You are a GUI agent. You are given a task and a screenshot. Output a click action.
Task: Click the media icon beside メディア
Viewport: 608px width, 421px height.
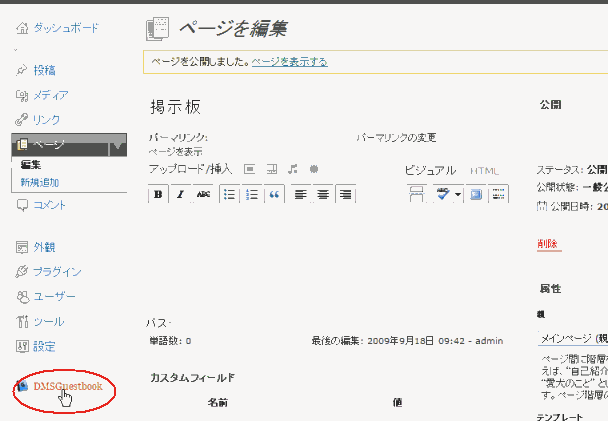point(22,95)
